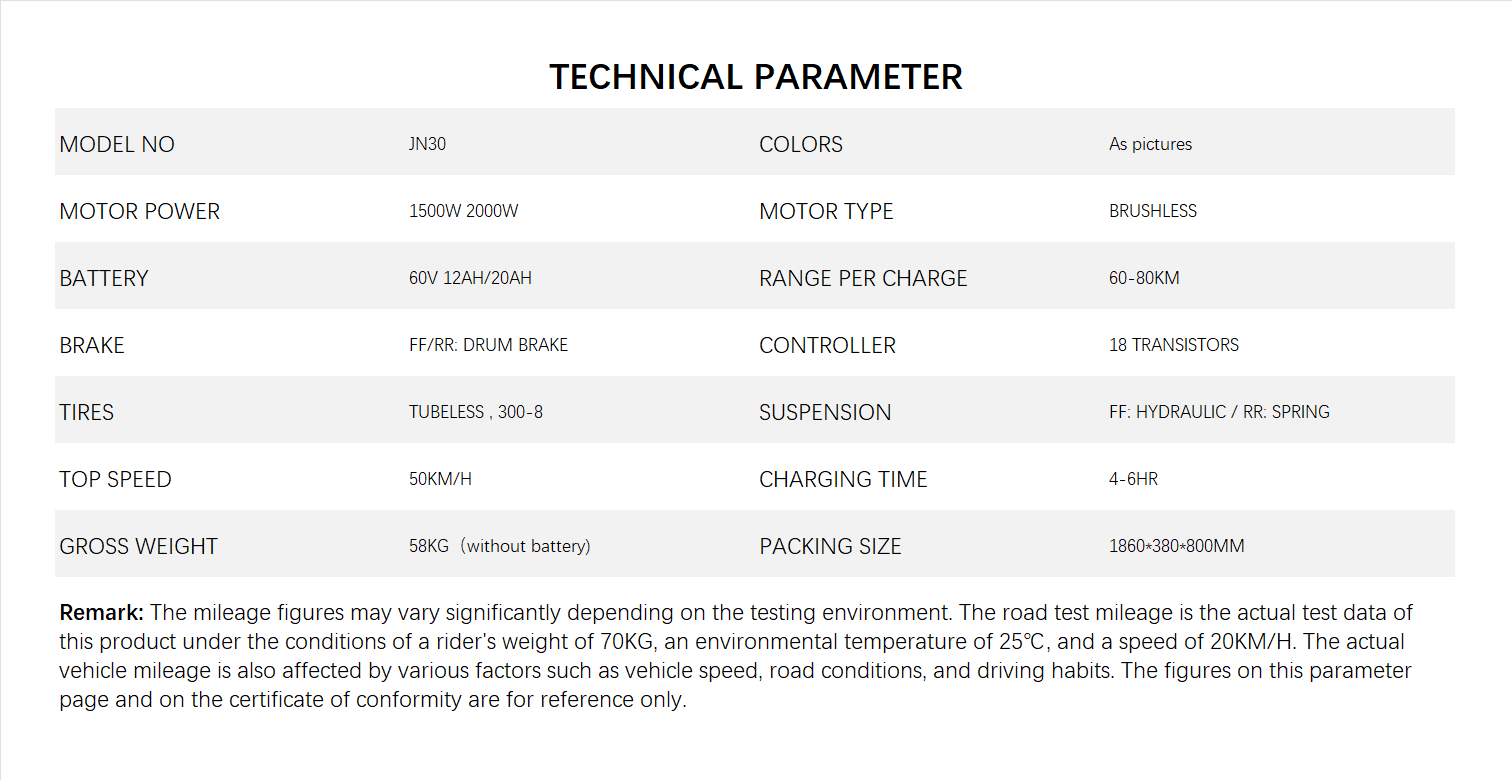The height and width of the screenshot is (780, 1512).
Task: Click the 1860*380*800MM packing size
Action: (x=1176, y=546)
